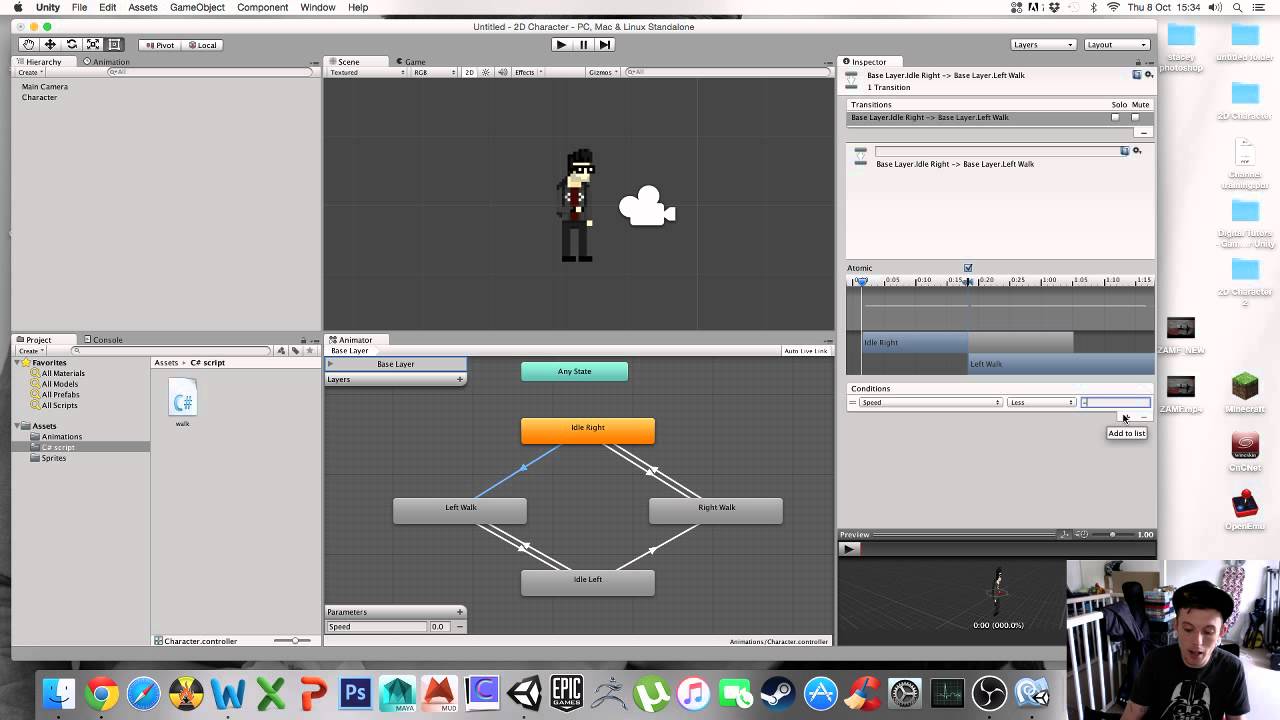
Task: Open transition help book icon
Action: click(1124, 151)
